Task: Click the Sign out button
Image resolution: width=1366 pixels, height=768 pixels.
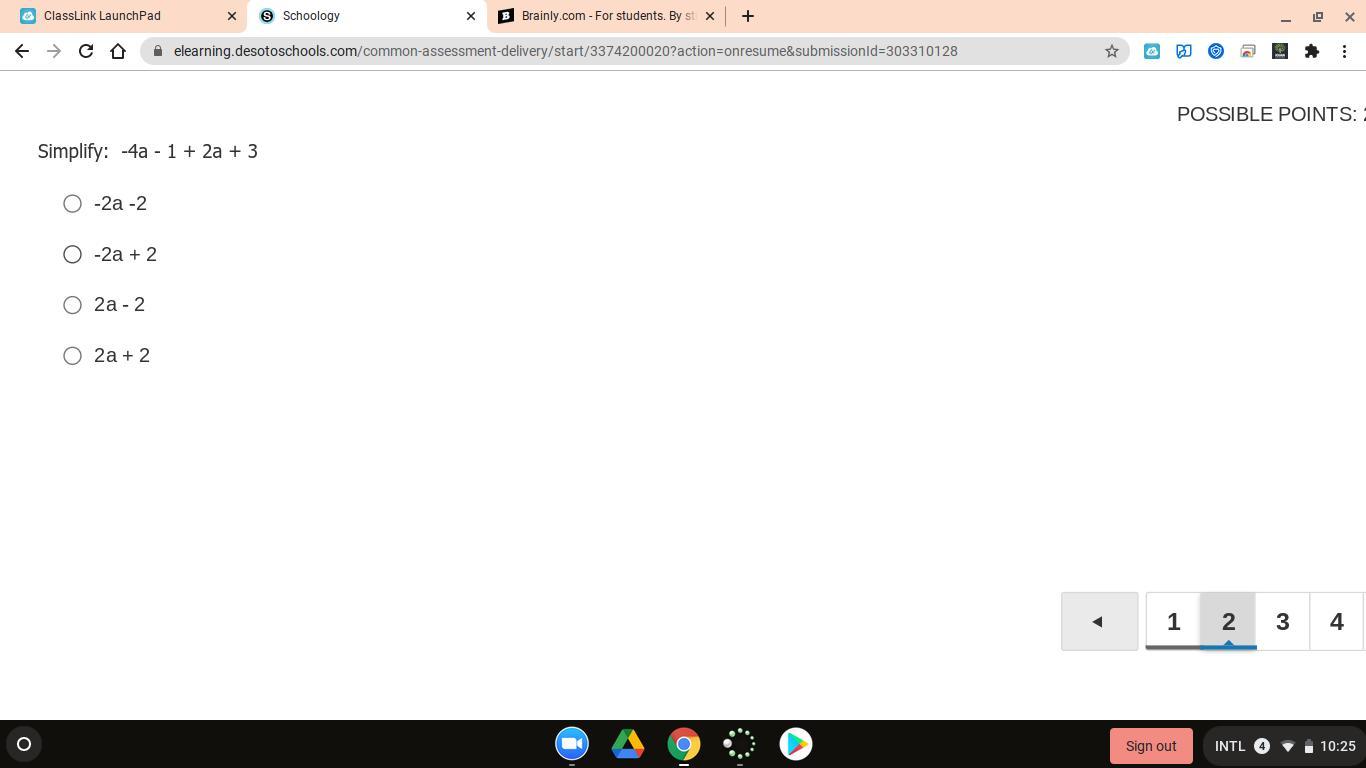Action: click(1151, 746)
